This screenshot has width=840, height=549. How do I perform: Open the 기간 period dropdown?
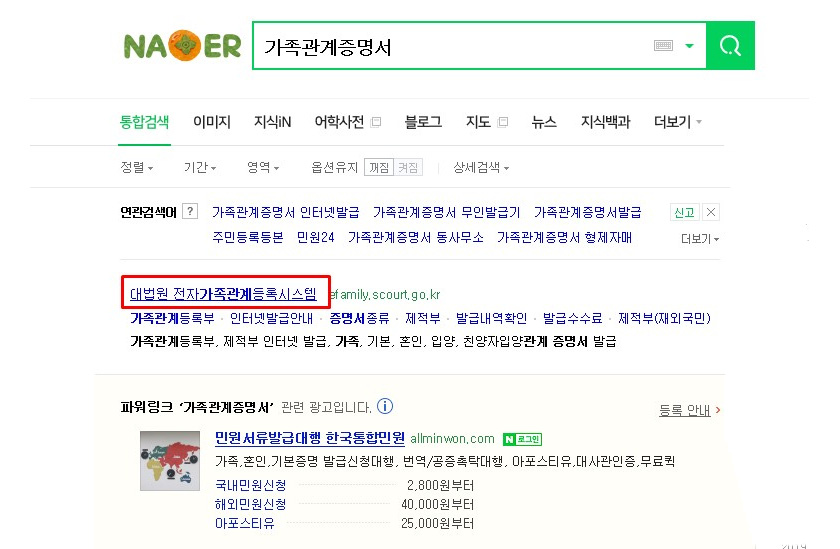(200, 168)
